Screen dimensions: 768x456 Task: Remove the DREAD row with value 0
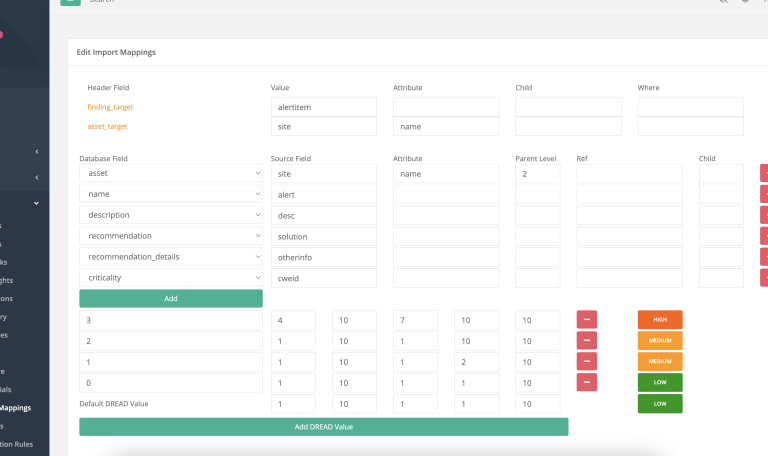click(x=586, y=383)
